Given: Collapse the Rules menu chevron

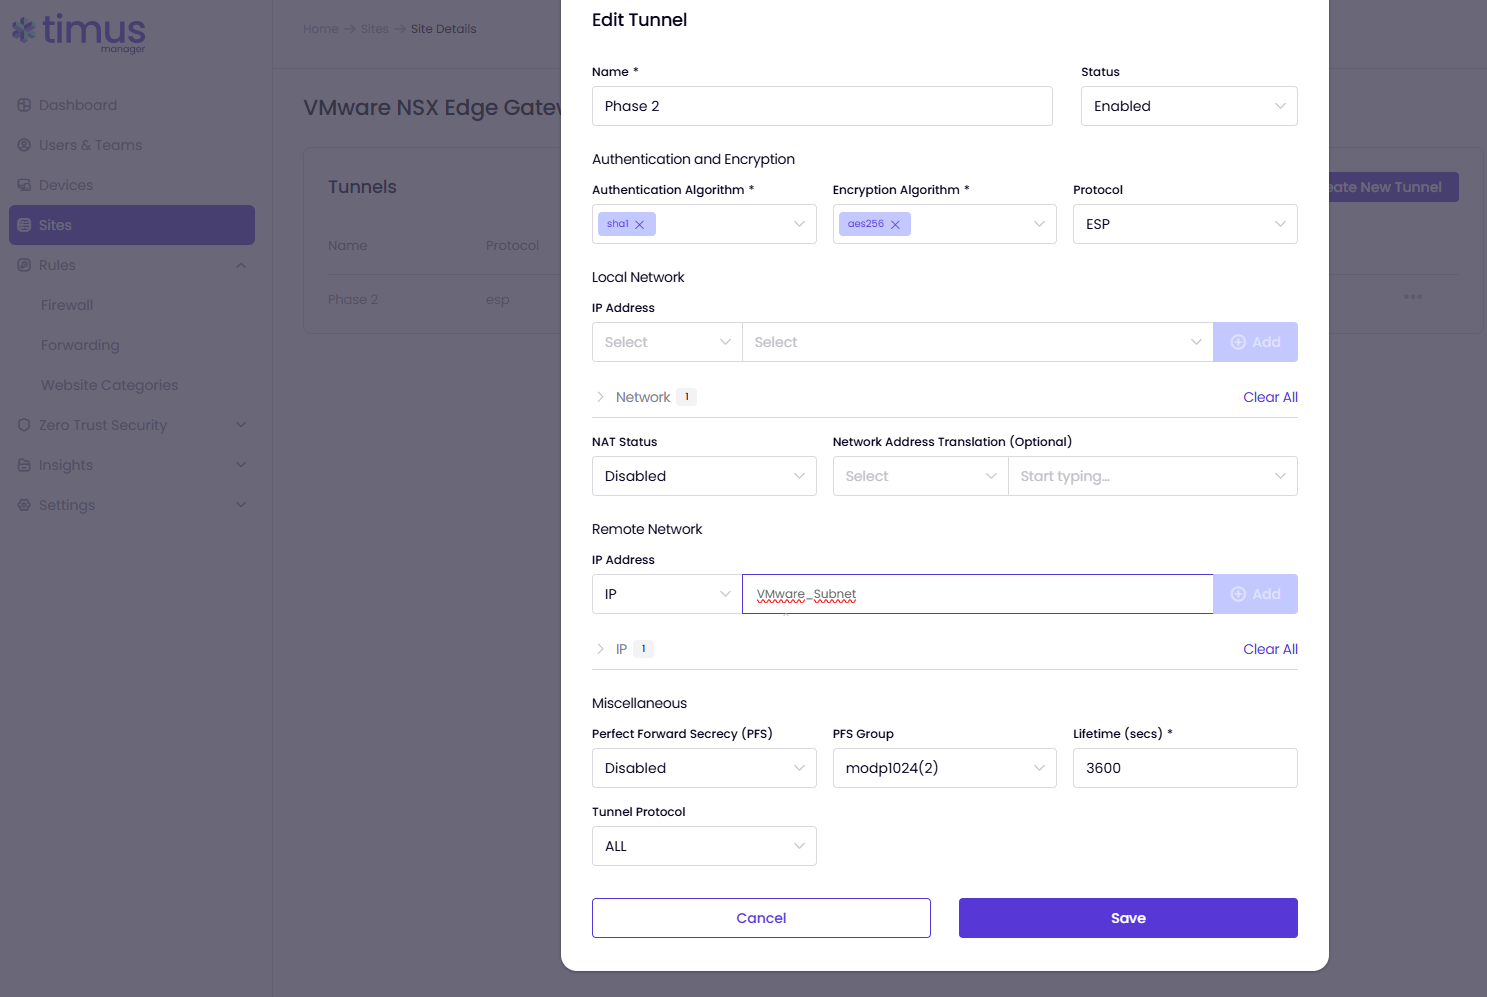Looking at the screenshot, I should click(x=241, y=265).
